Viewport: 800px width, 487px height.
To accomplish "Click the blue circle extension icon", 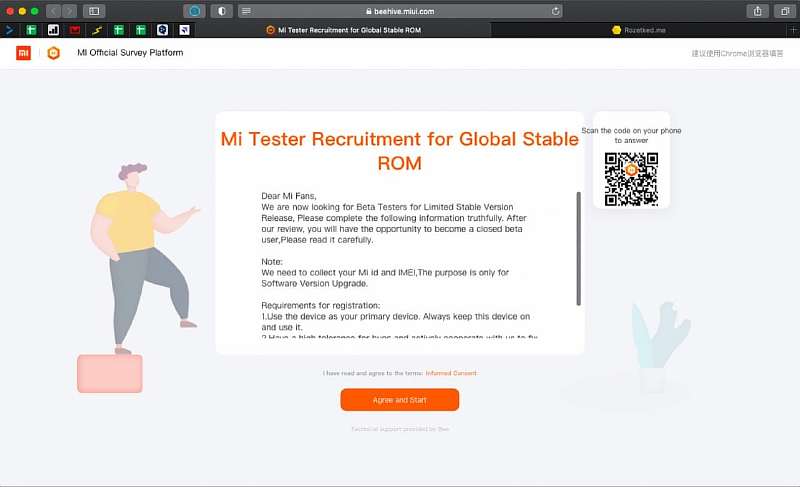I will point(195,11).
